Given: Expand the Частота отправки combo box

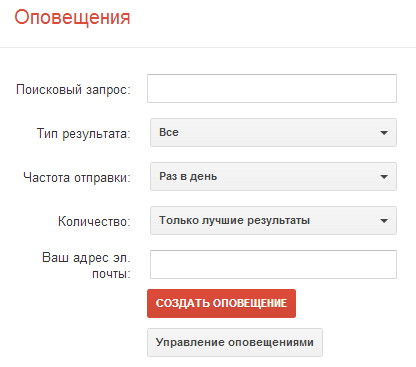Looking at the screenshot, I should (273, 176).
